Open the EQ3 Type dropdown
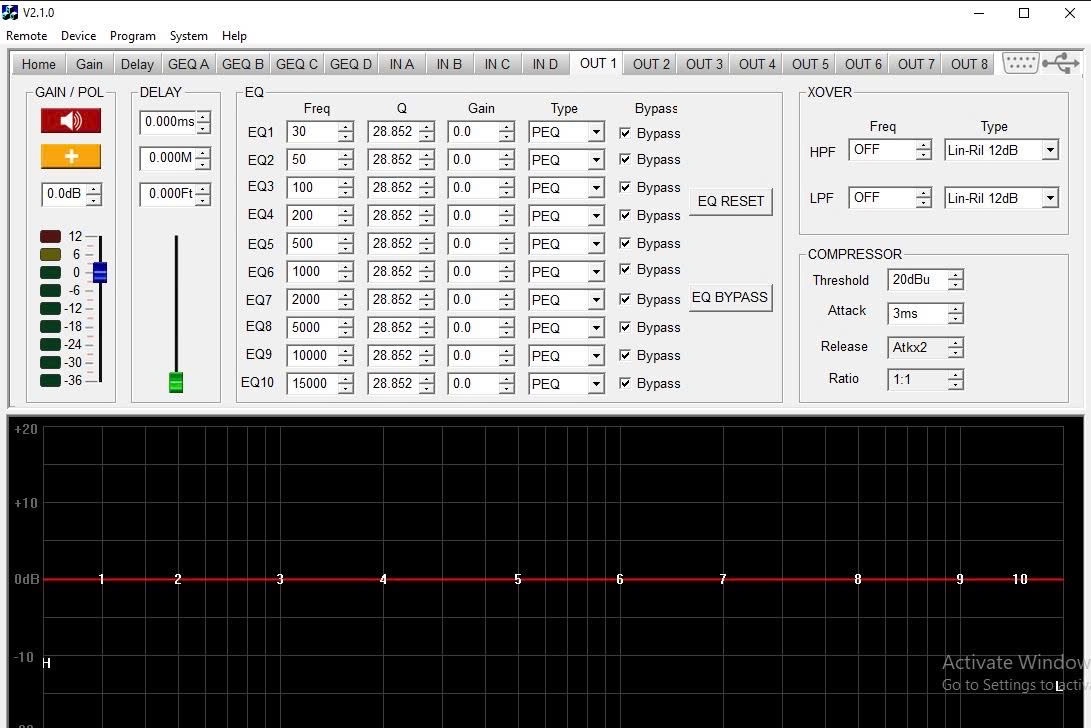The width and height of the screenshot is (1091, 728). click(596, 188)
